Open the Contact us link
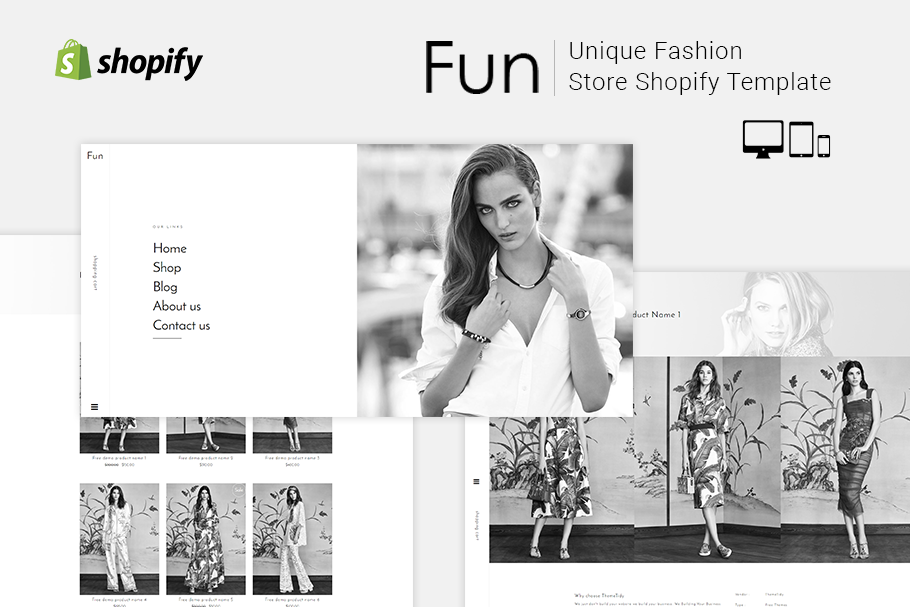 (182, 325)
